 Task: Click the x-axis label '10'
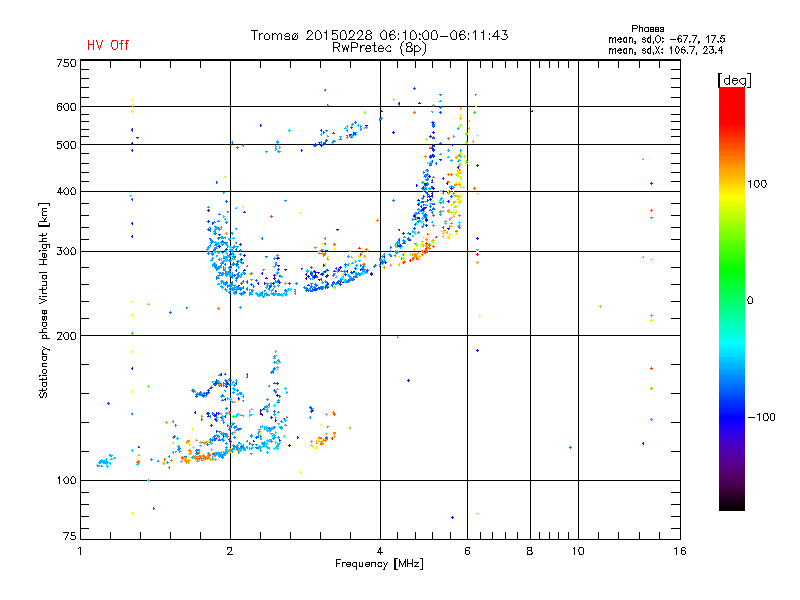click(578, 551)
